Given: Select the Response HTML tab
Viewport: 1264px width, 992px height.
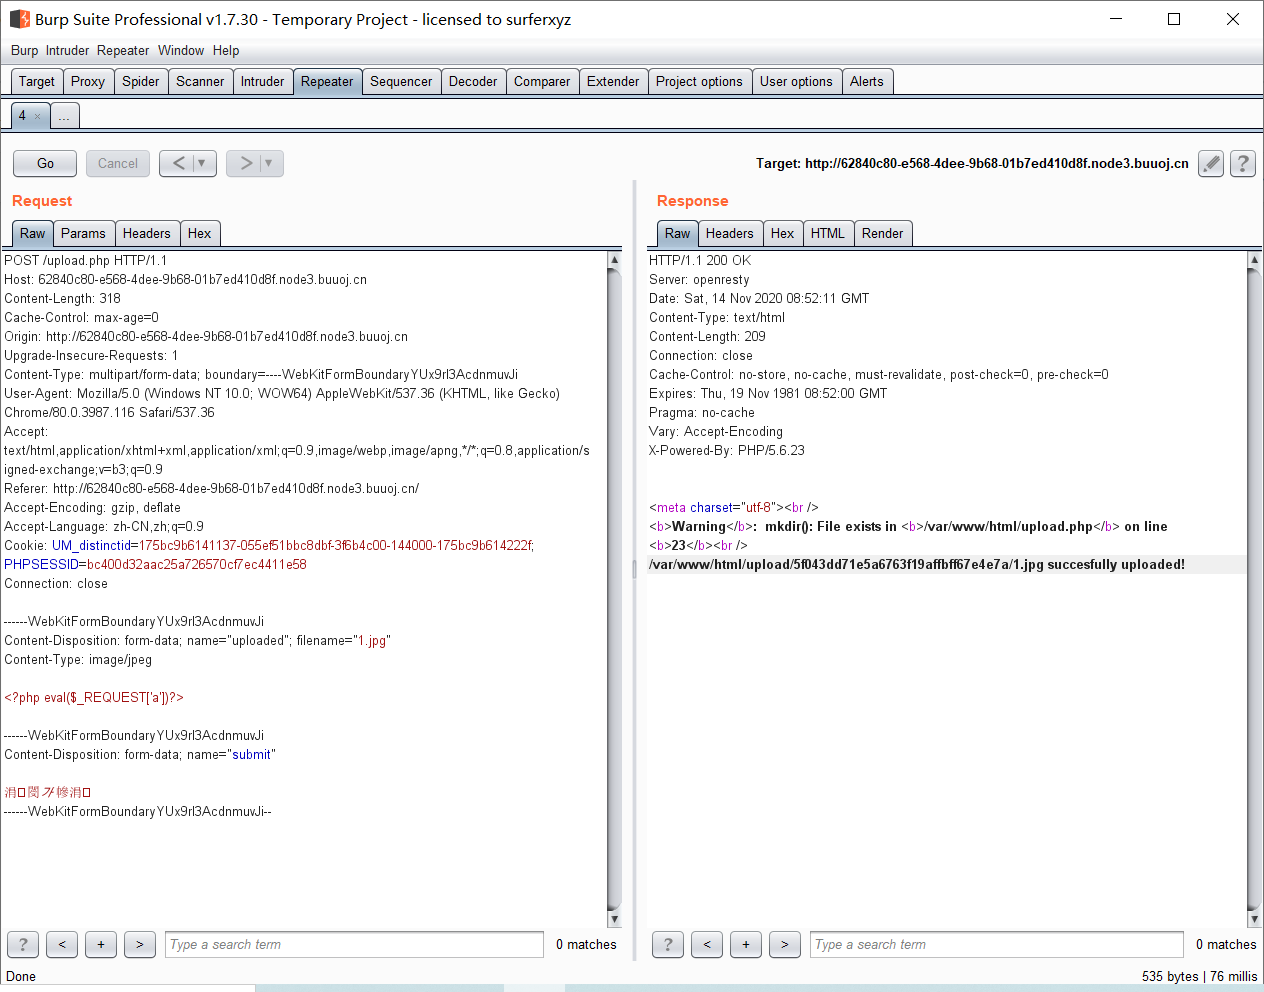Looking at the screenshot, I should pos(828,233).
